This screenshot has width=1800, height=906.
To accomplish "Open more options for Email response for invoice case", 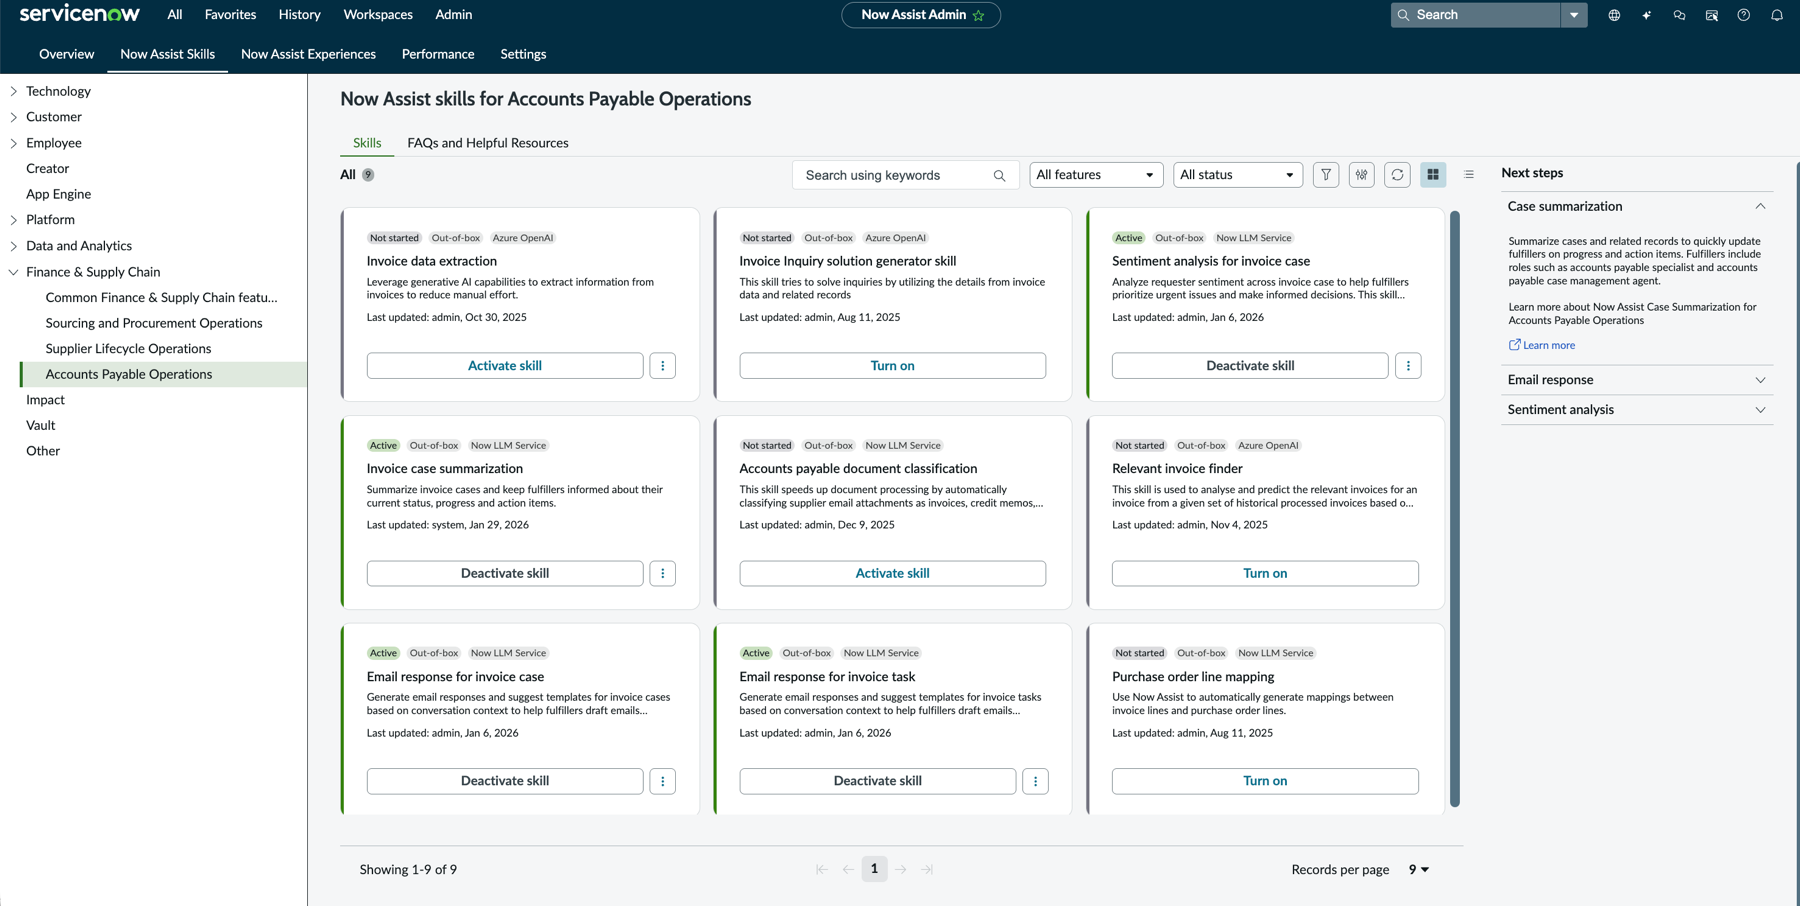I will (x=663, y=781).
